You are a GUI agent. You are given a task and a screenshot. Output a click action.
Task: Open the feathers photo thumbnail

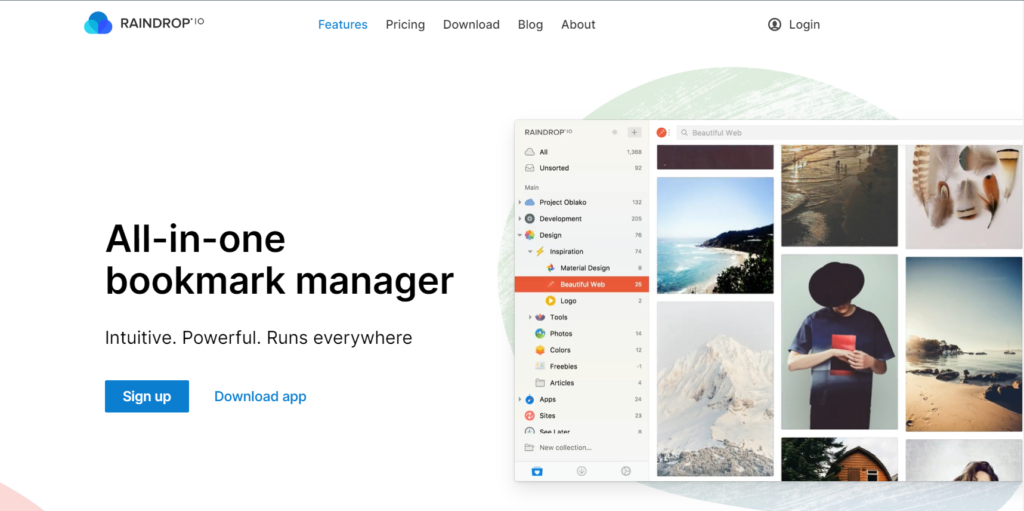[964, 197]
